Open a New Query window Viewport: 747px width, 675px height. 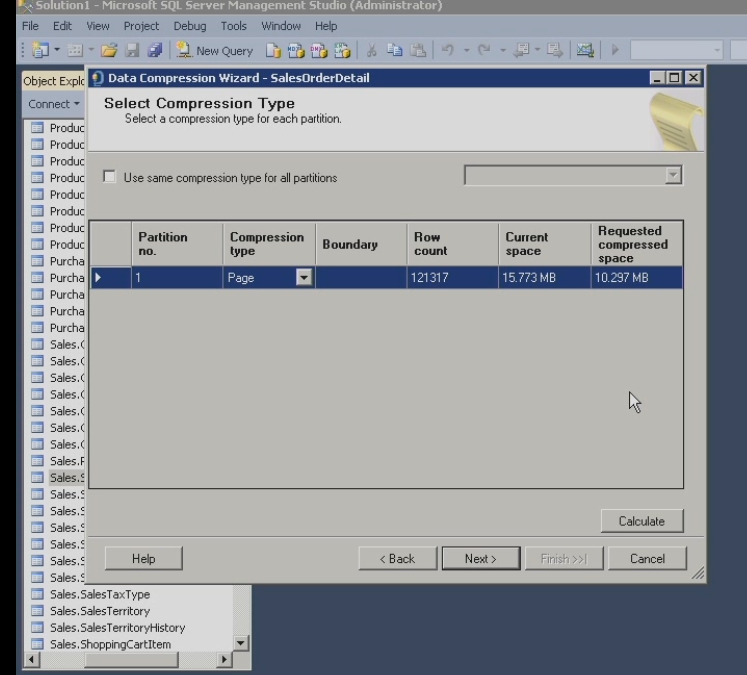point(215,50)
